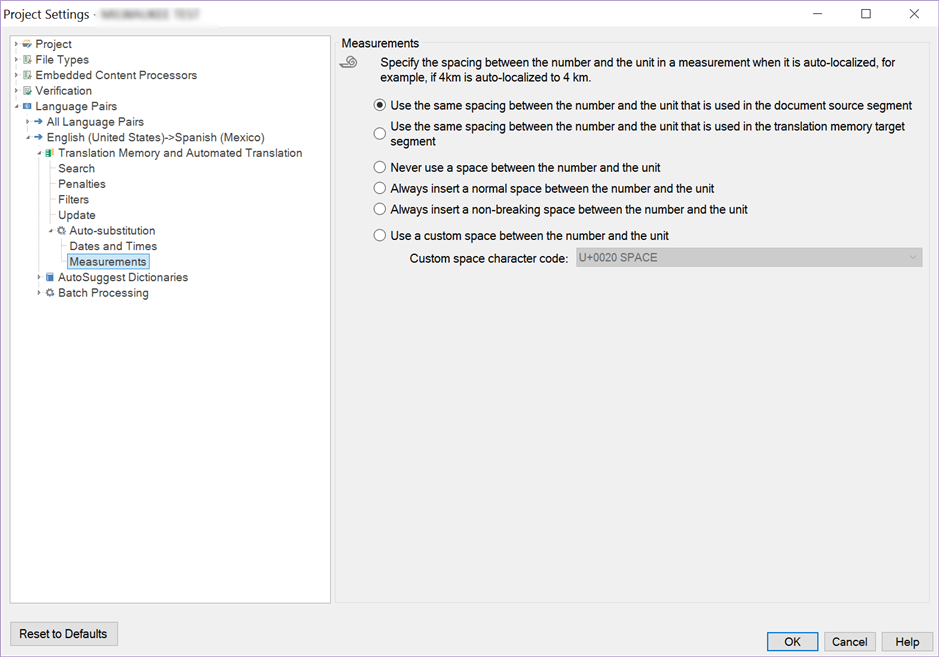The image size is (939, 657).
Task: Click the Reset to Defaults button
Action: (x=63, y=634)
